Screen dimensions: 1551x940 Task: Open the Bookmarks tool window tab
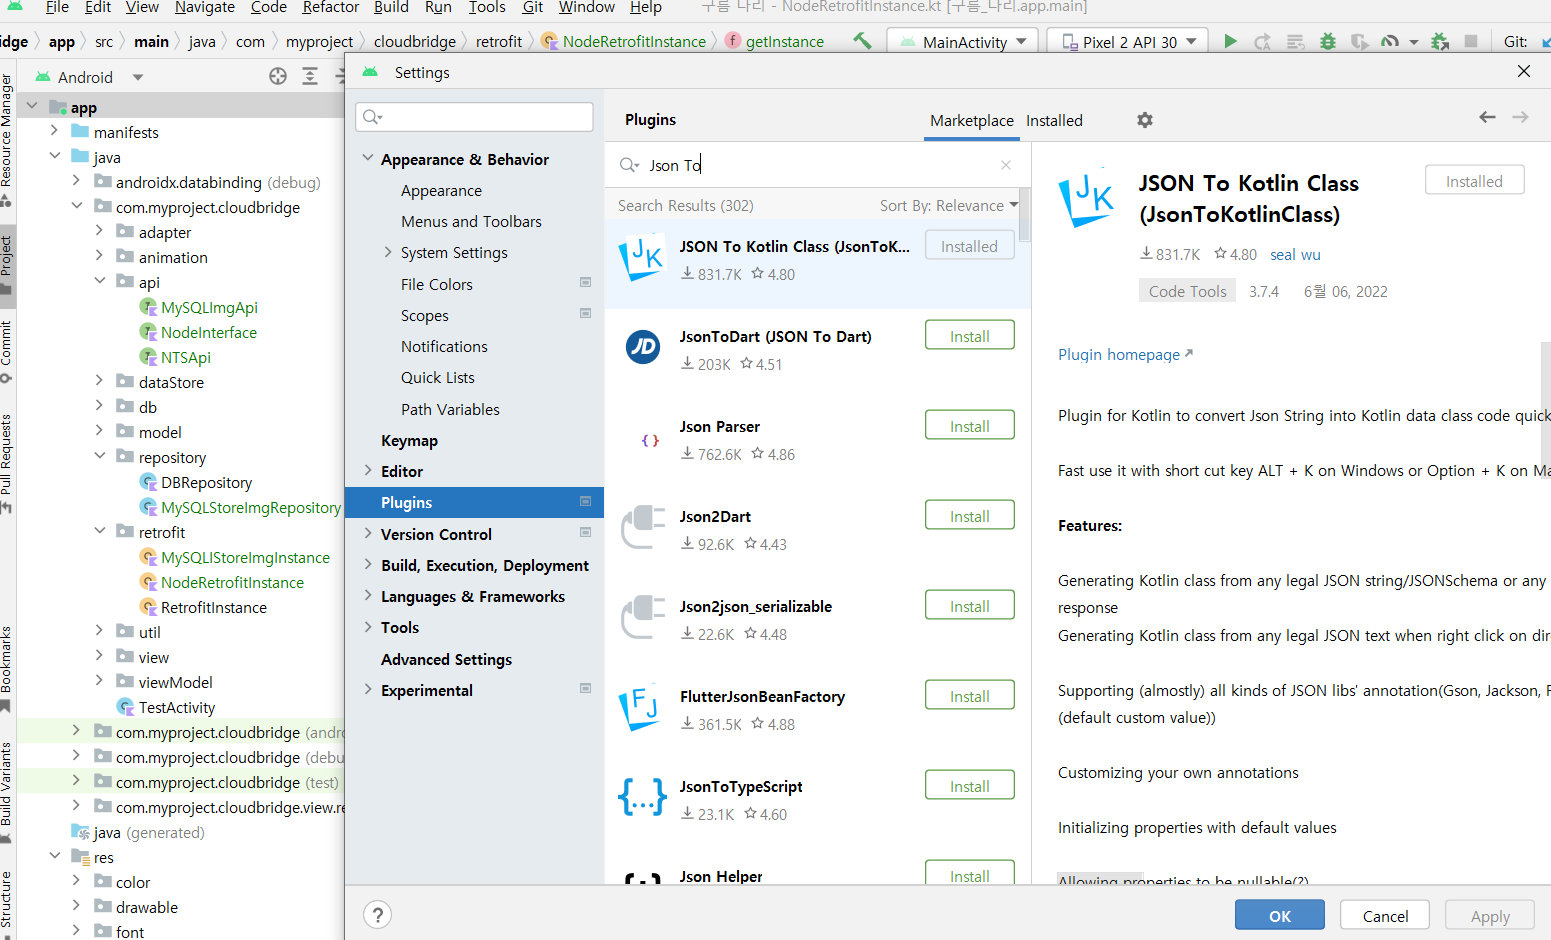7,668
